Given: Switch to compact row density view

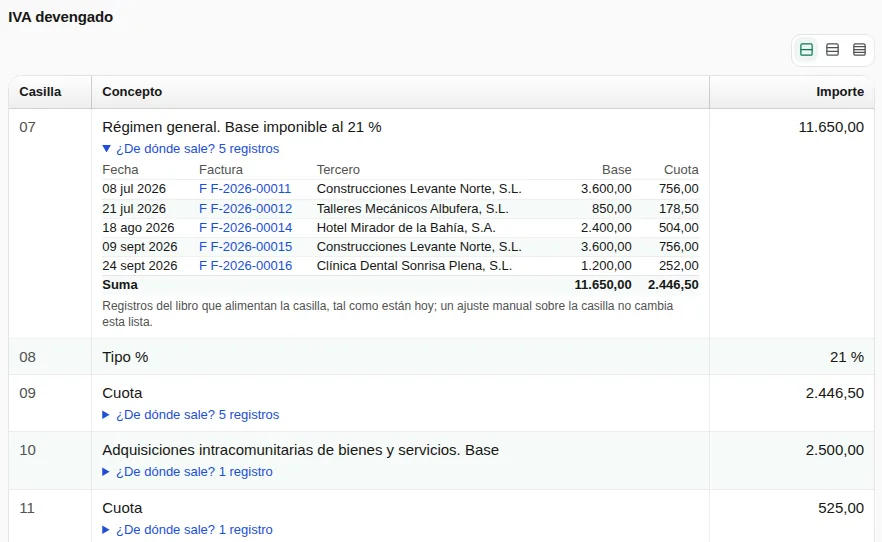Looking at the screenshot, I should tap(859, 49).
